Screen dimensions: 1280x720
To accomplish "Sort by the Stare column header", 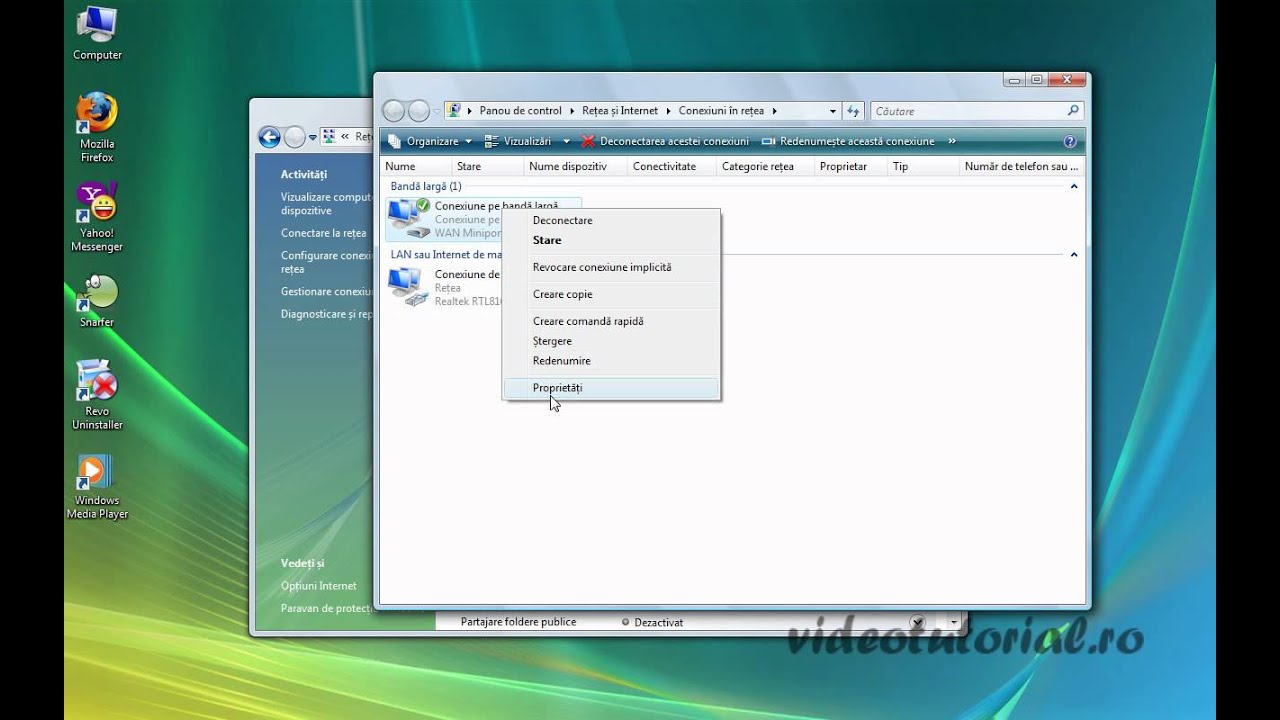I will (x=488, y=166).
